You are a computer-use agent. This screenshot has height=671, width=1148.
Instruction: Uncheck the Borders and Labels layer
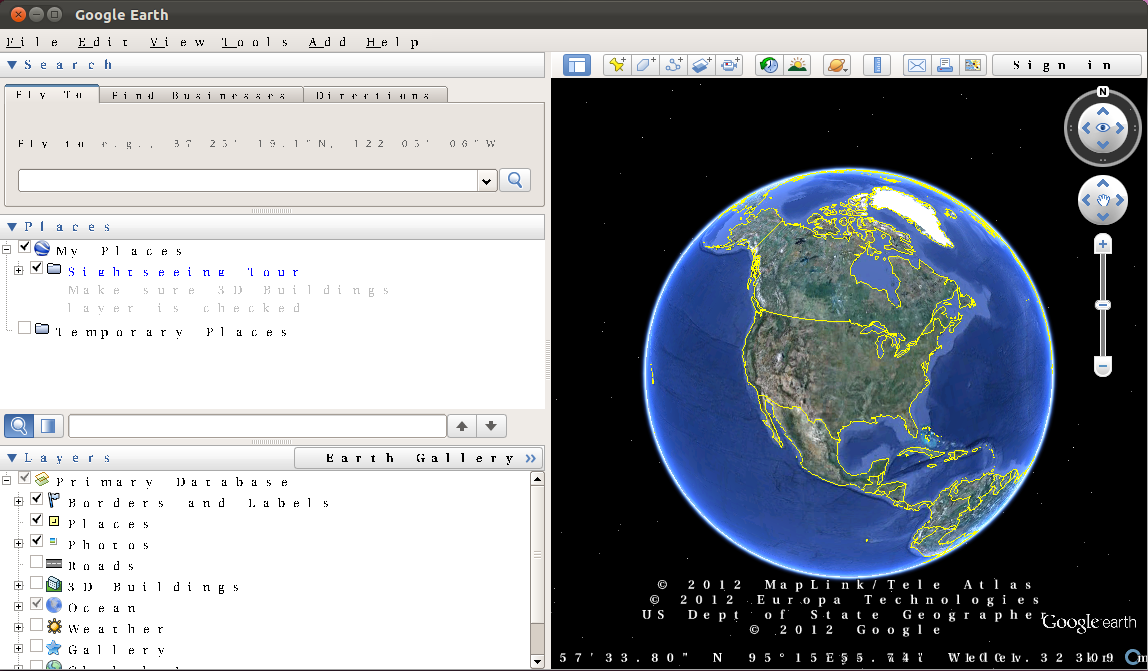[x=37, y=499]
